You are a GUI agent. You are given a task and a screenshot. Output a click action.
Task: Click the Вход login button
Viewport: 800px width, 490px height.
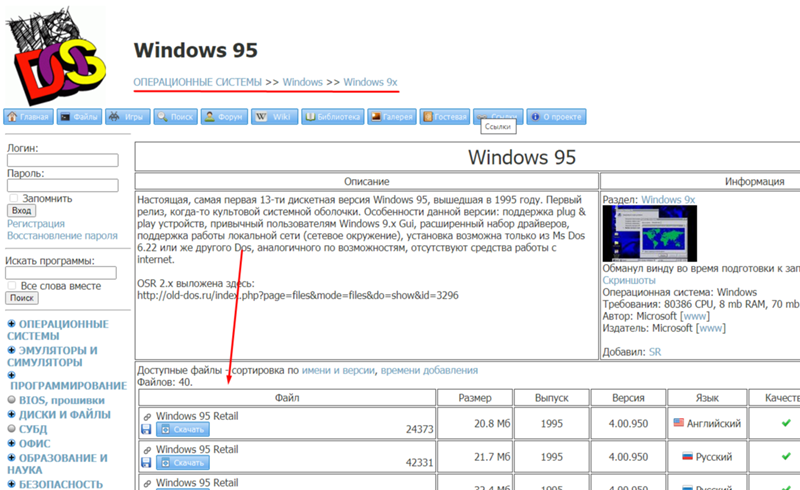(x=21, y=210)
